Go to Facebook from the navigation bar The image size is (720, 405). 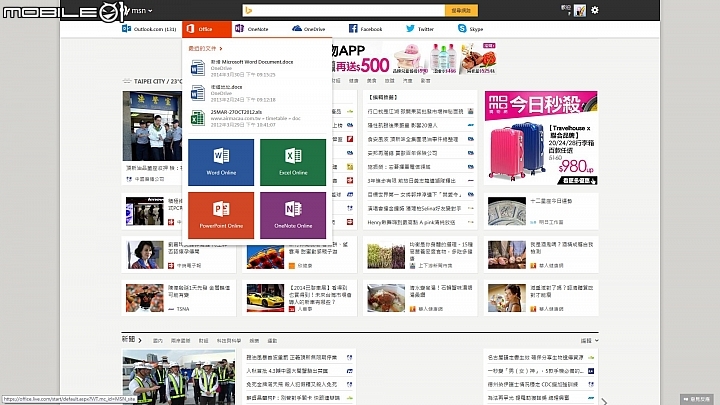(366, 29)
